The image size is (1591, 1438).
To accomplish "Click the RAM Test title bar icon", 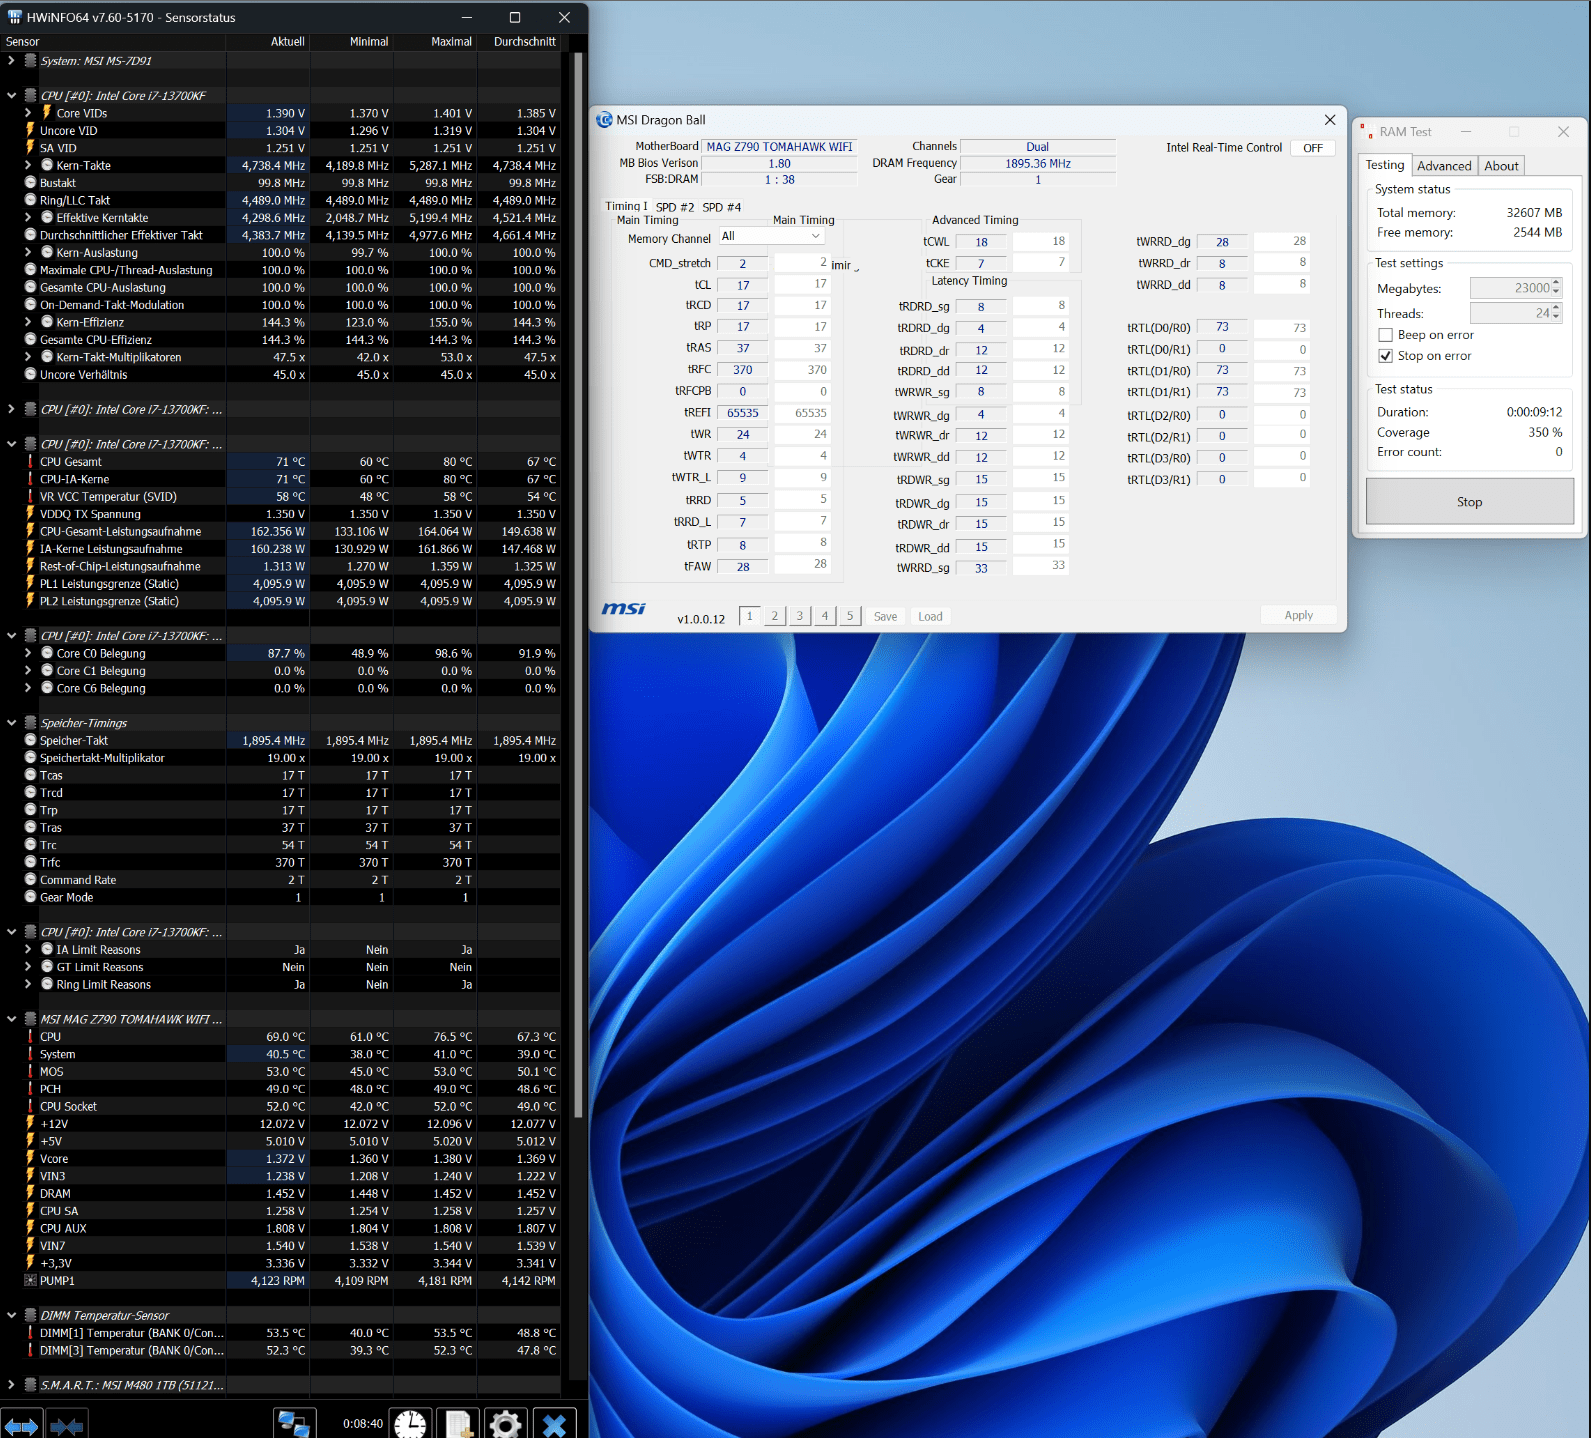I will [1366, 132].
